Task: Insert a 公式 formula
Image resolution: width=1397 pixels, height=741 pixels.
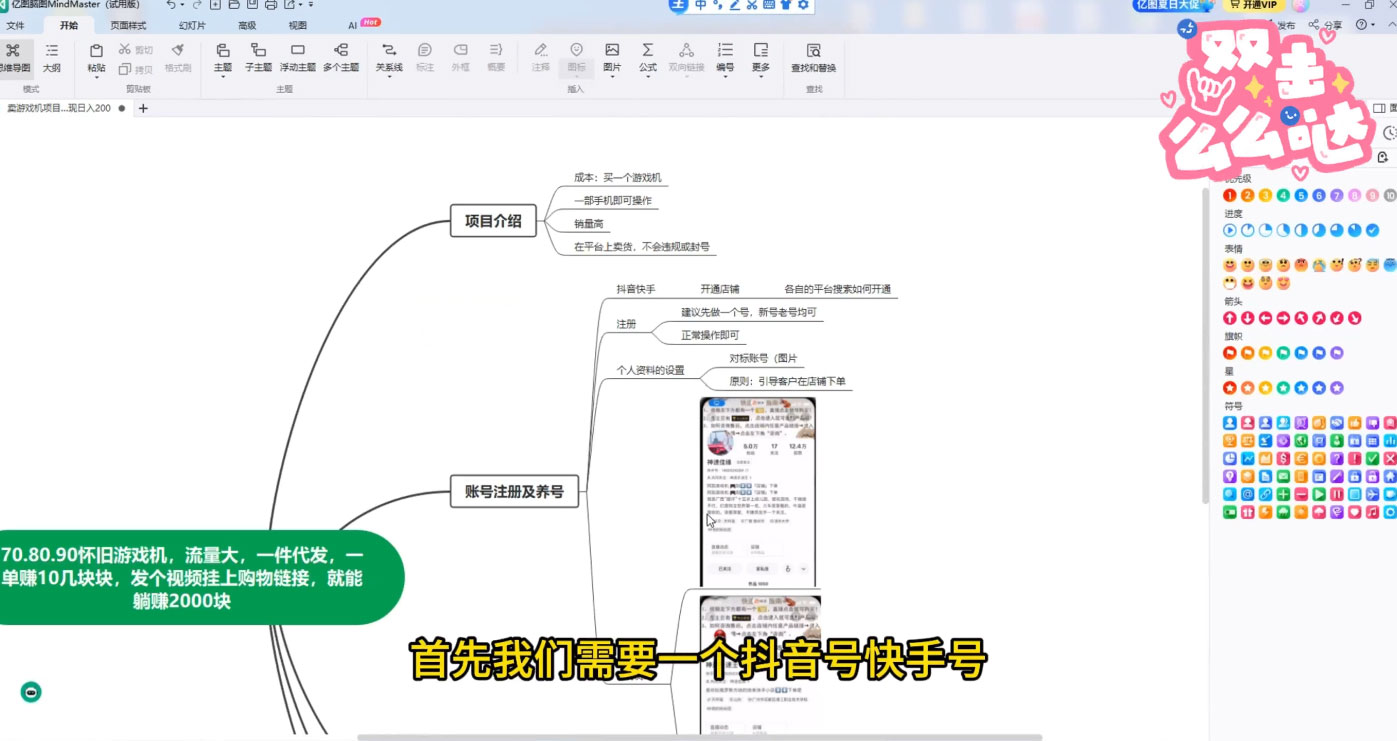Action: point(647,57)
